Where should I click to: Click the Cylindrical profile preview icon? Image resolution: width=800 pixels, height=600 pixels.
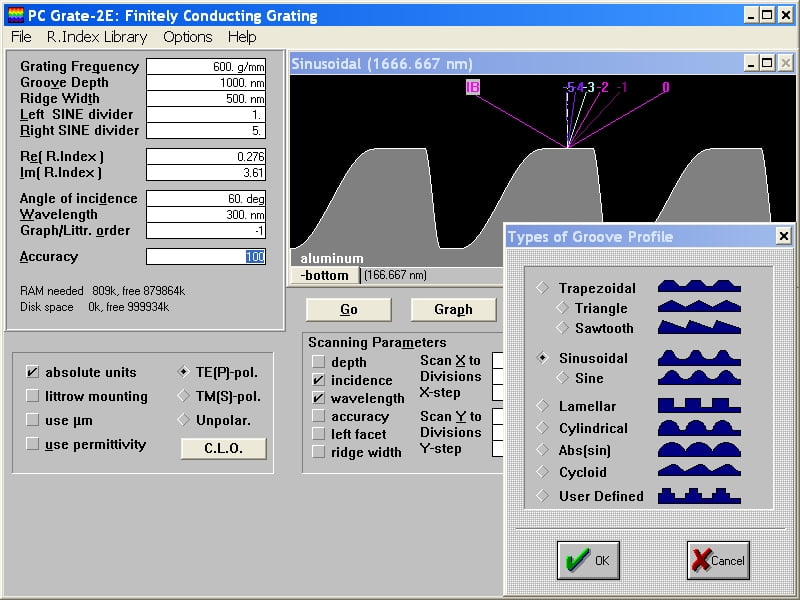click(699, 428)
